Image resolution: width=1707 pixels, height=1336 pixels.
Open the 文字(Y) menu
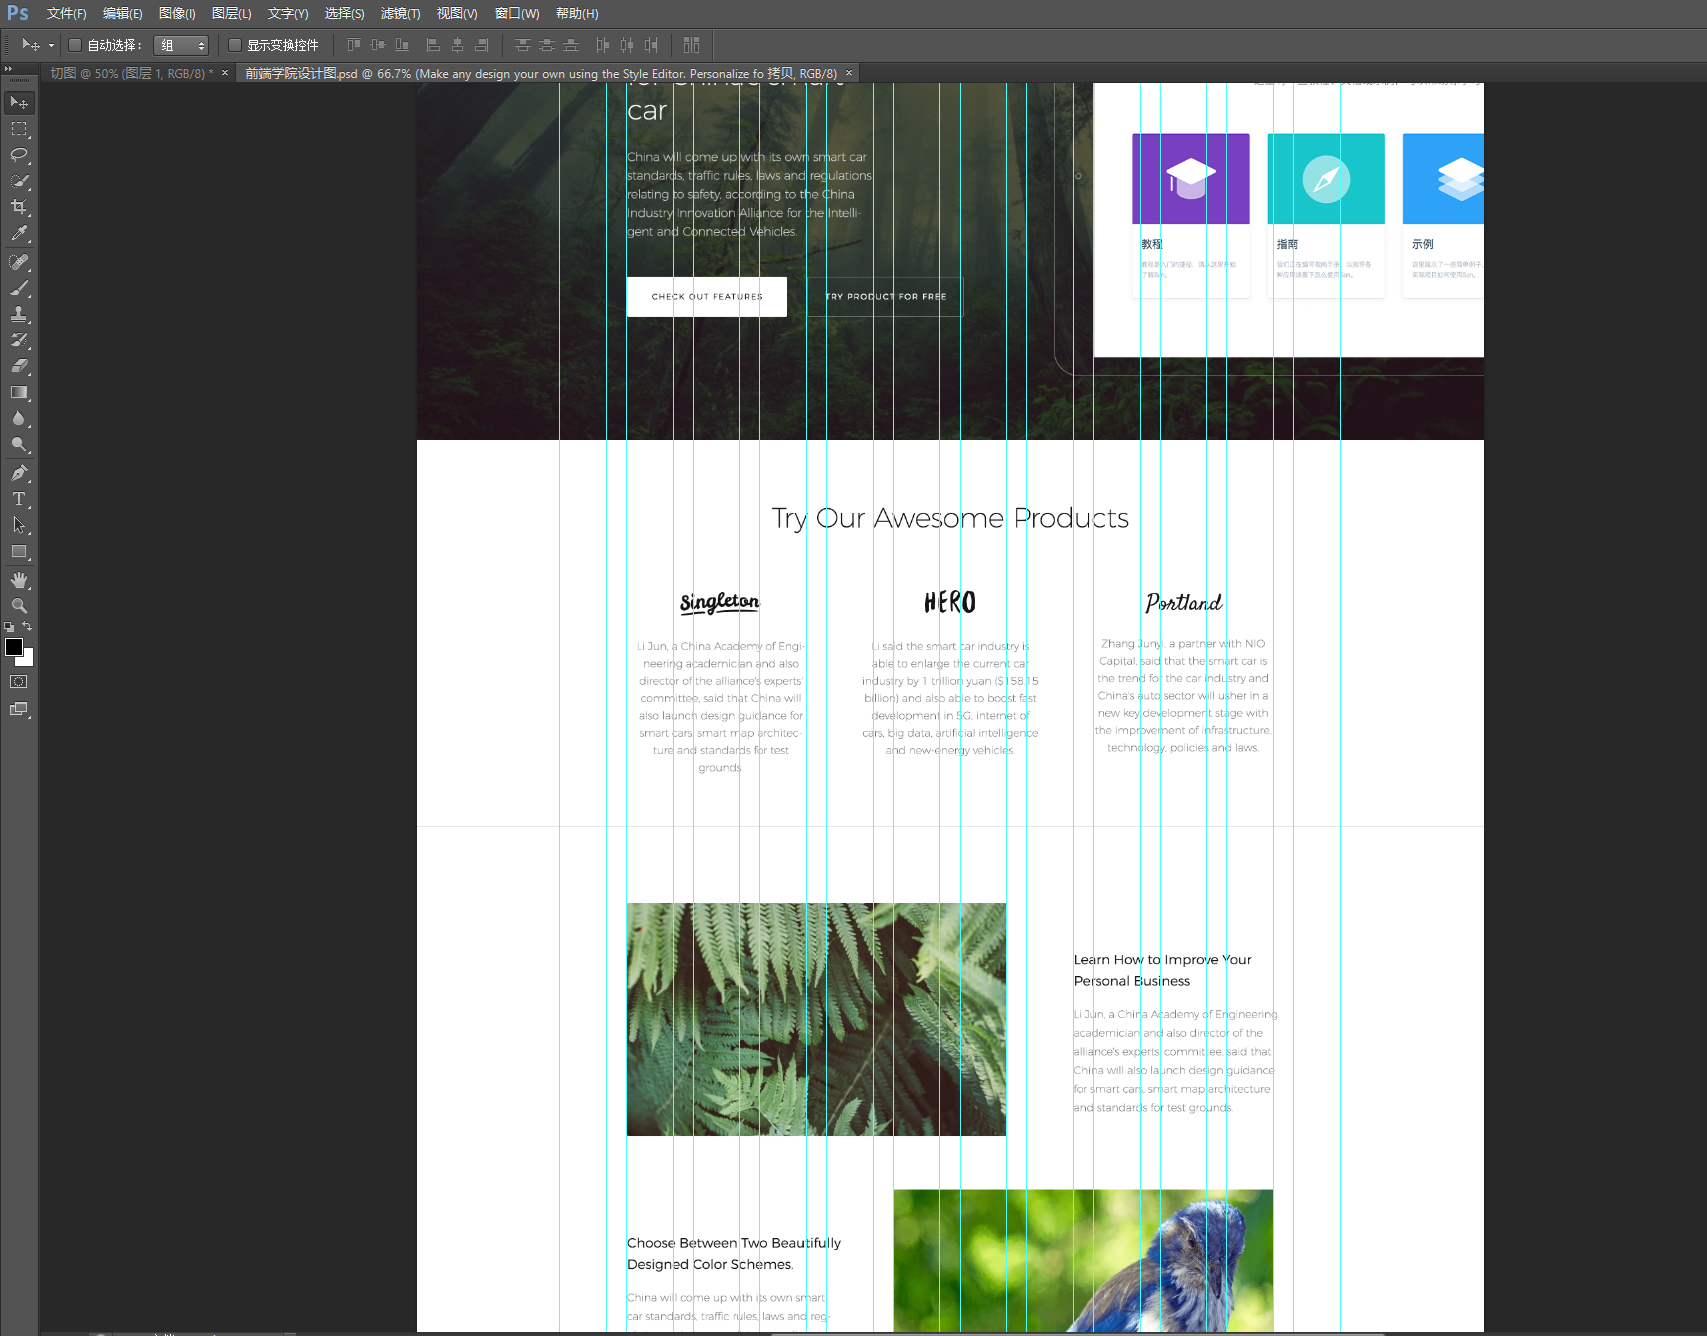click(x=288, y=13)
